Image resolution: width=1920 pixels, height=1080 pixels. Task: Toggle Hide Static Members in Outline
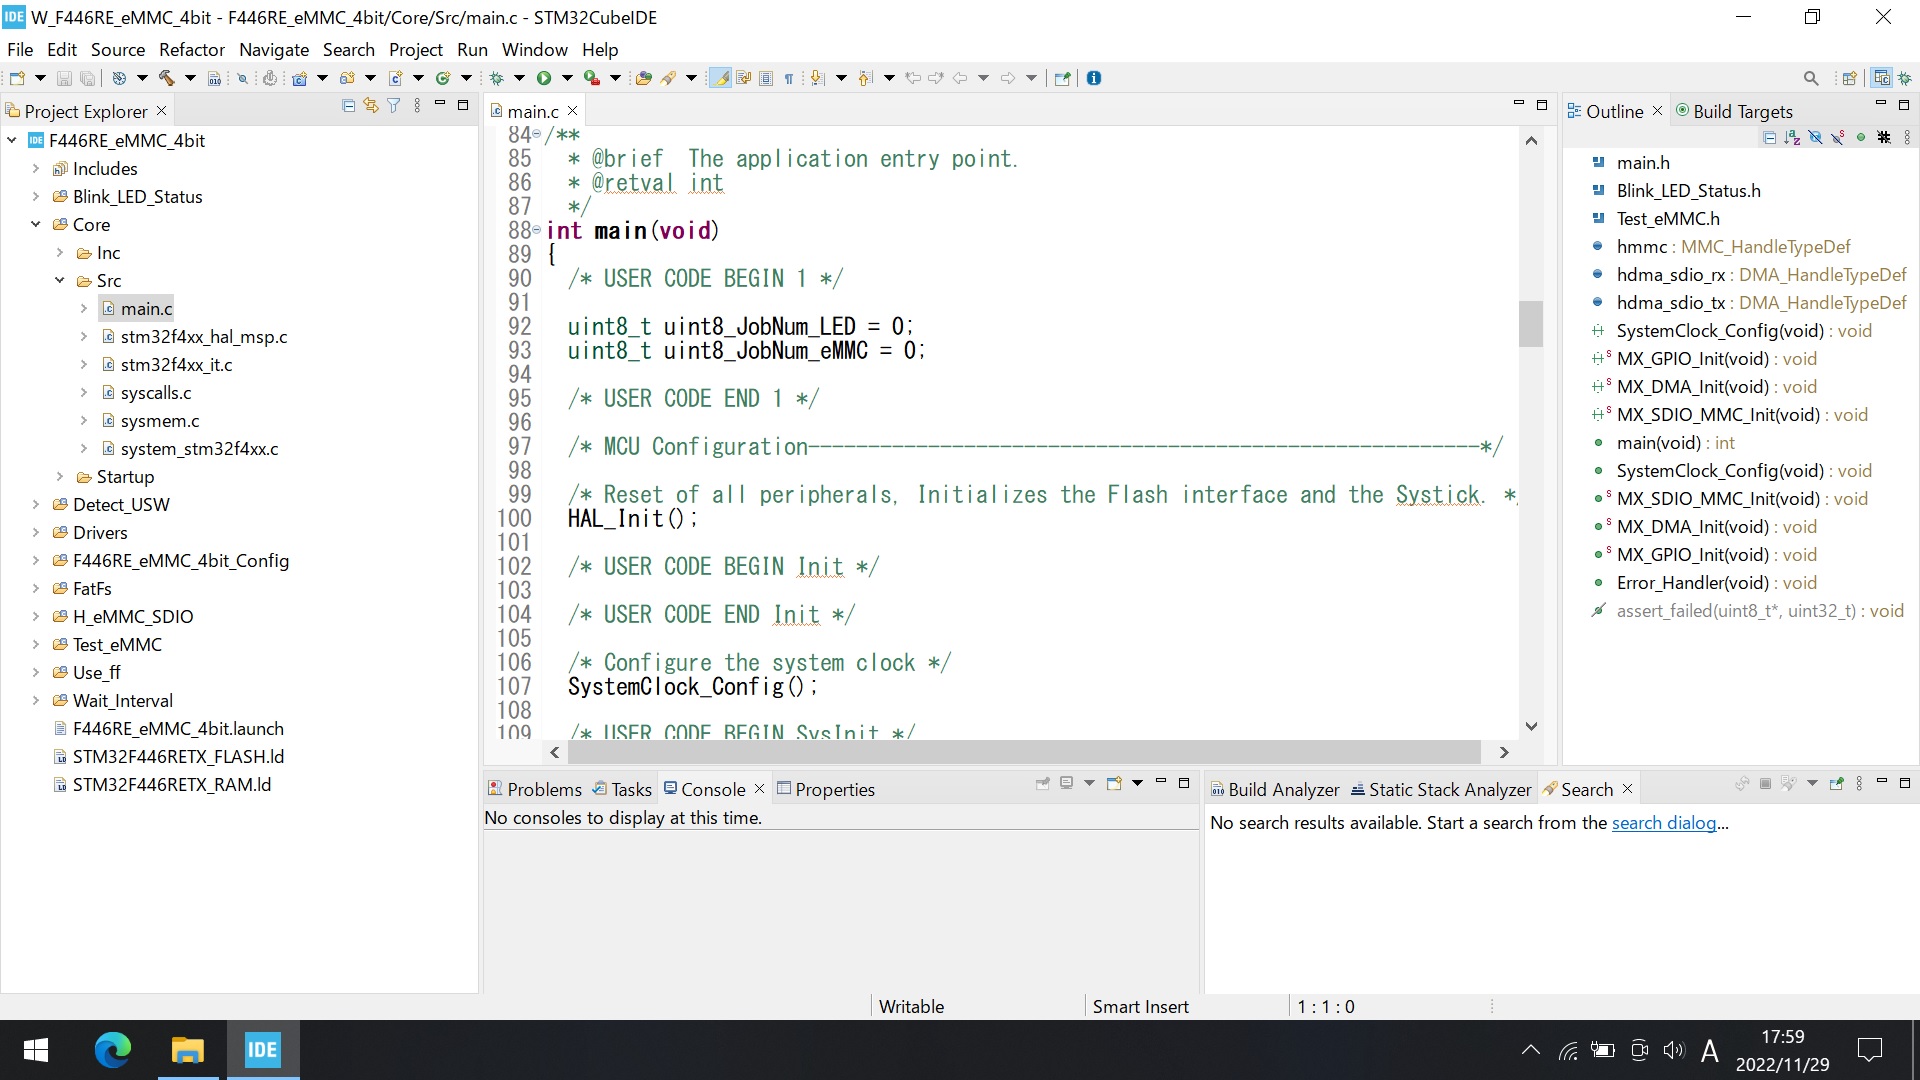click(1838, 137)
